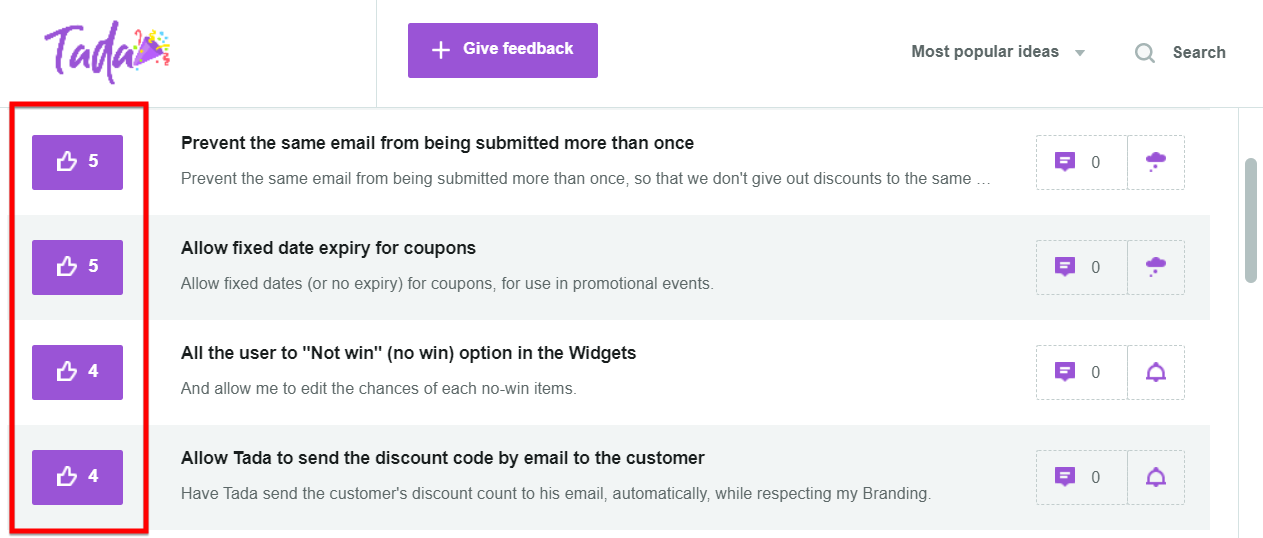Click the Give feedback button
The width and height of the screenshot is (1263, 538).
502,50
